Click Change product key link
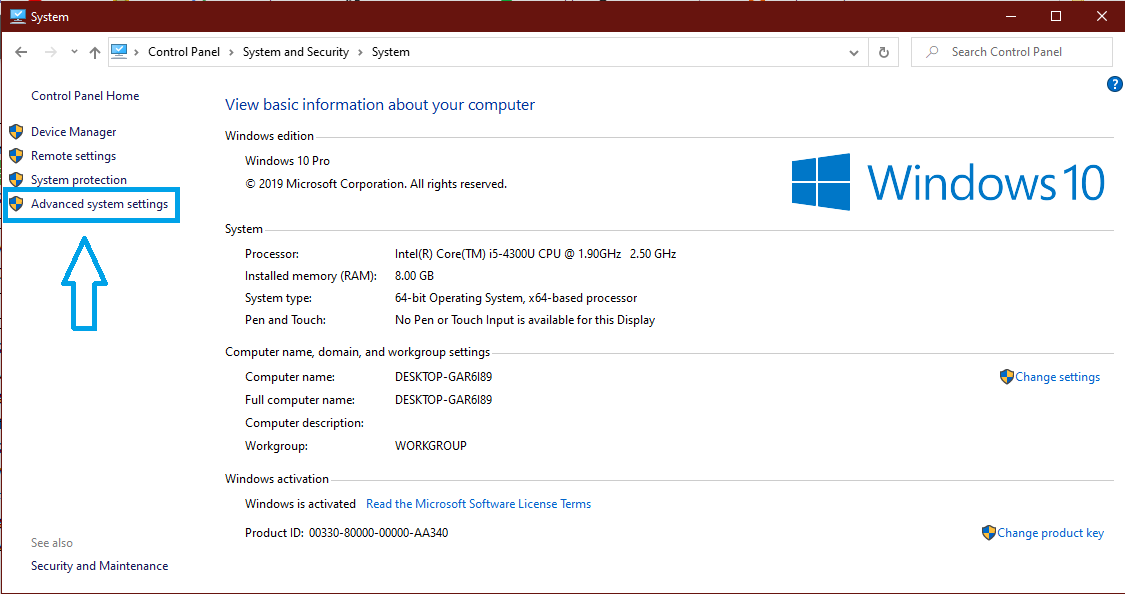Viewport: 1125px width, 594px height. click(x=1050, y=533)
